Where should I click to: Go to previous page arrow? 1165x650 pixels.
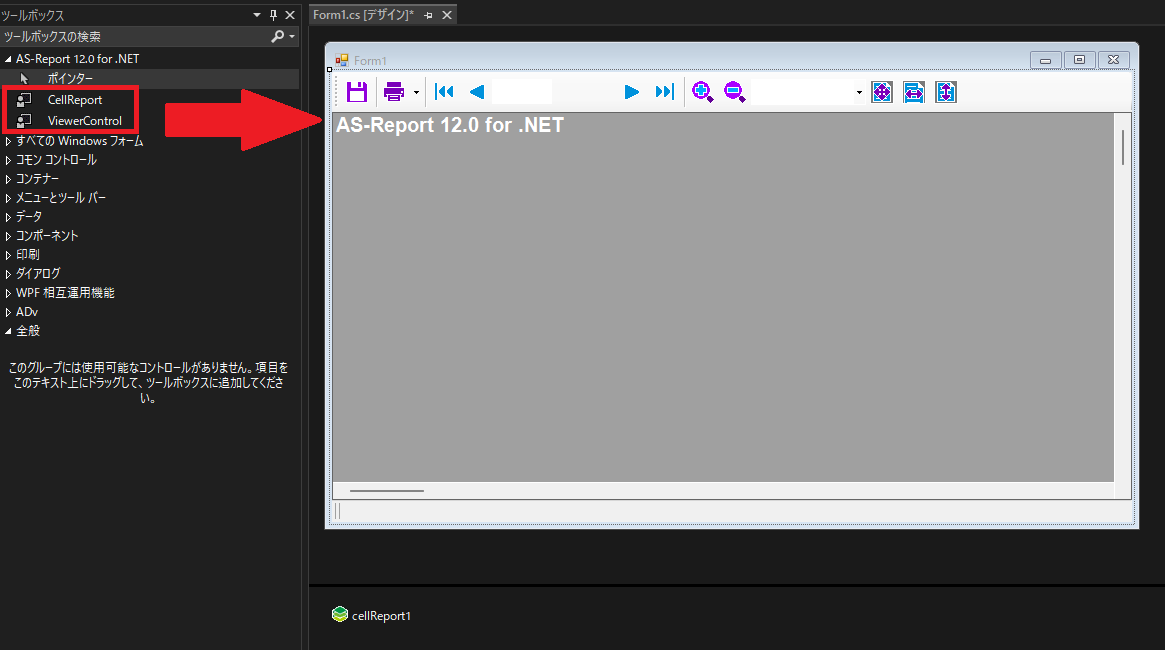pyautogui.click(x=477, y=91)
